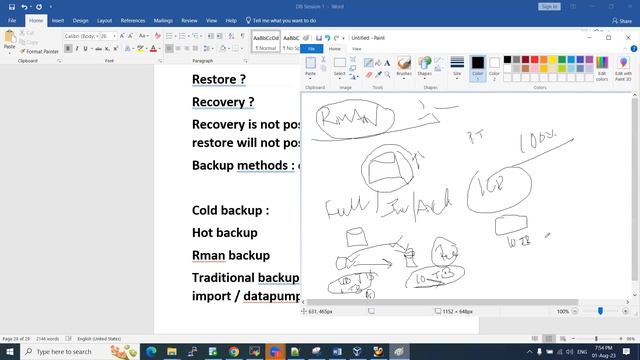Toggle Show paragraph marks in Word
This screenshot has height=360, width=640.
coord(243,36)
